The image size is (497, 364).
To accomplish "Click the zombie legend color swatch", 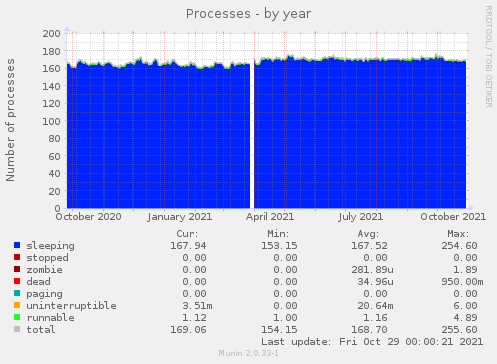I will point(17,269).
